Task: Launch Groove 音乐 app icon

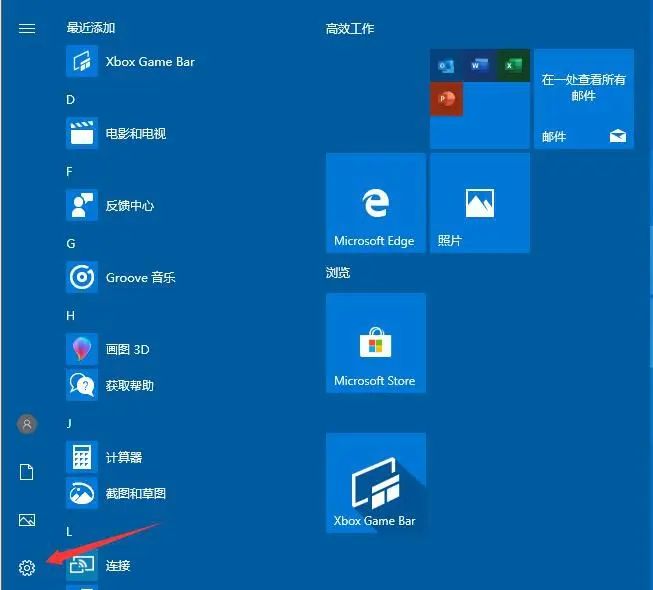Action: tap(82, 277)
